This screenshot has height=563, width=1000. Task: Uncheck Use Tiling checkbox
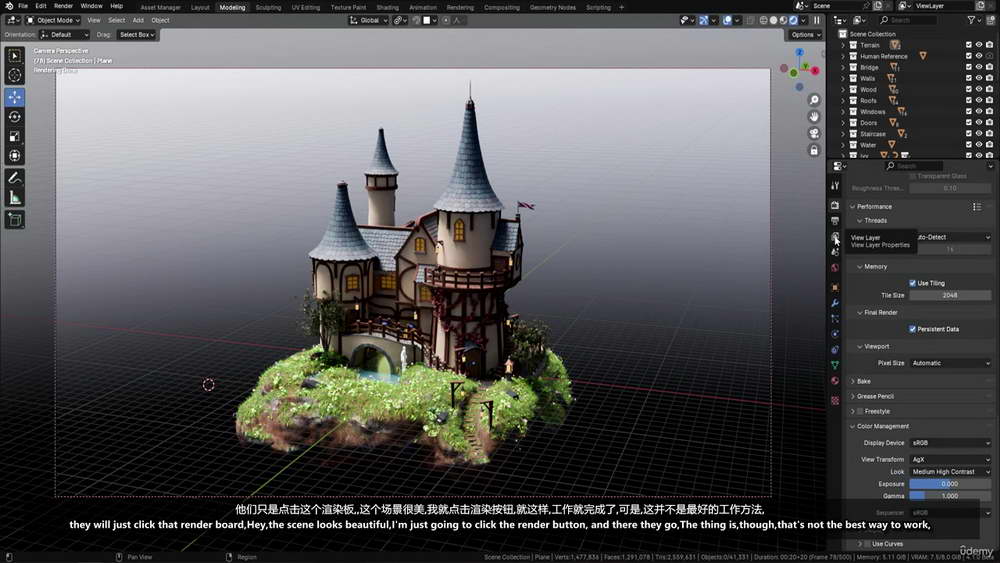coord(913,283)
